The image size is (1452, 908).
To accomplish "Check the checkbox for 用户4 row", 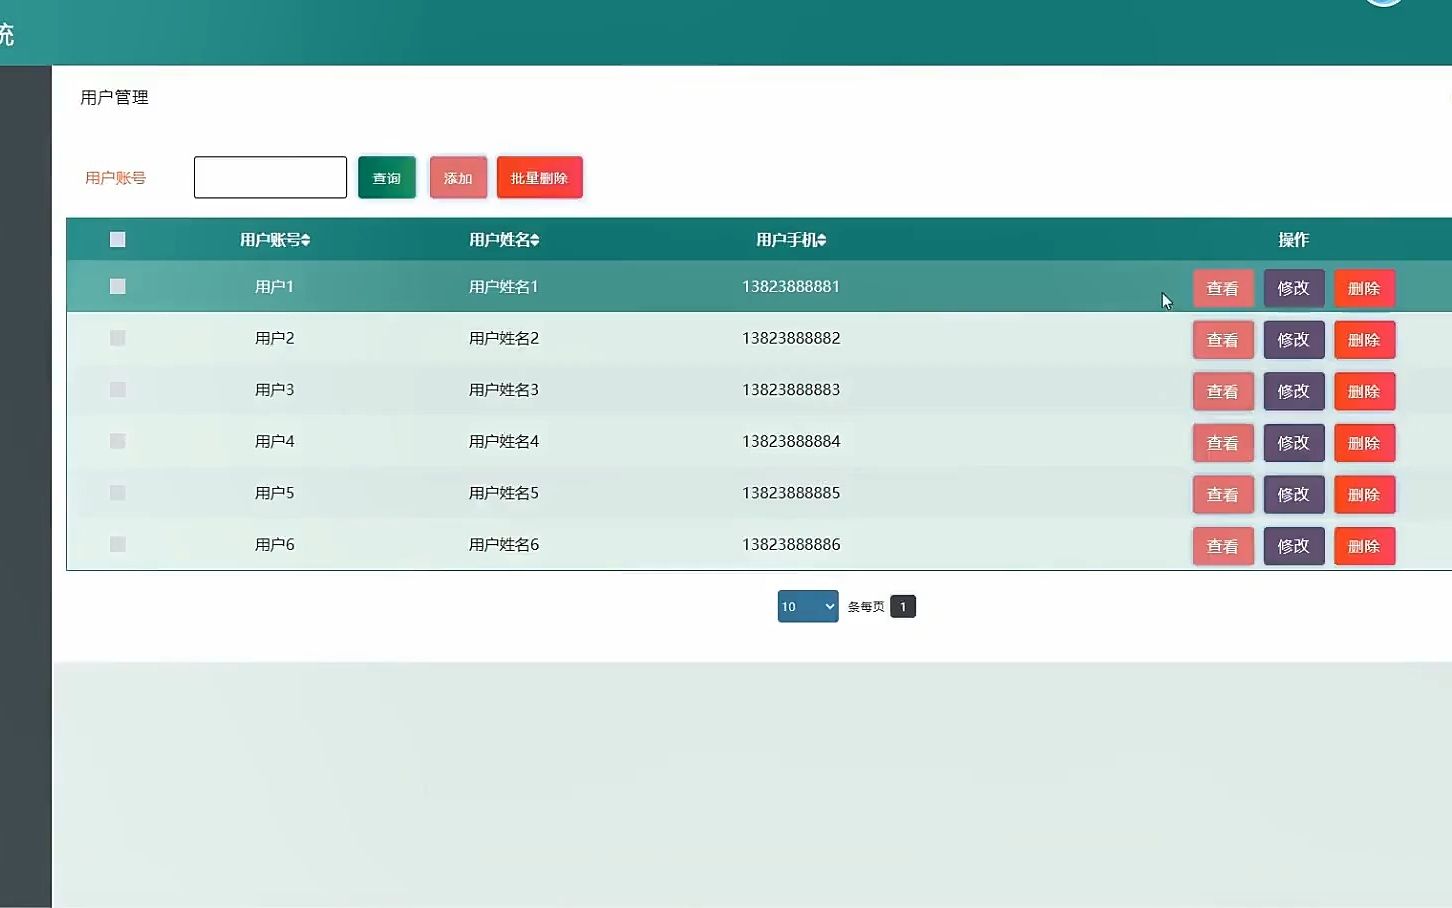I will tap(117, 441).
